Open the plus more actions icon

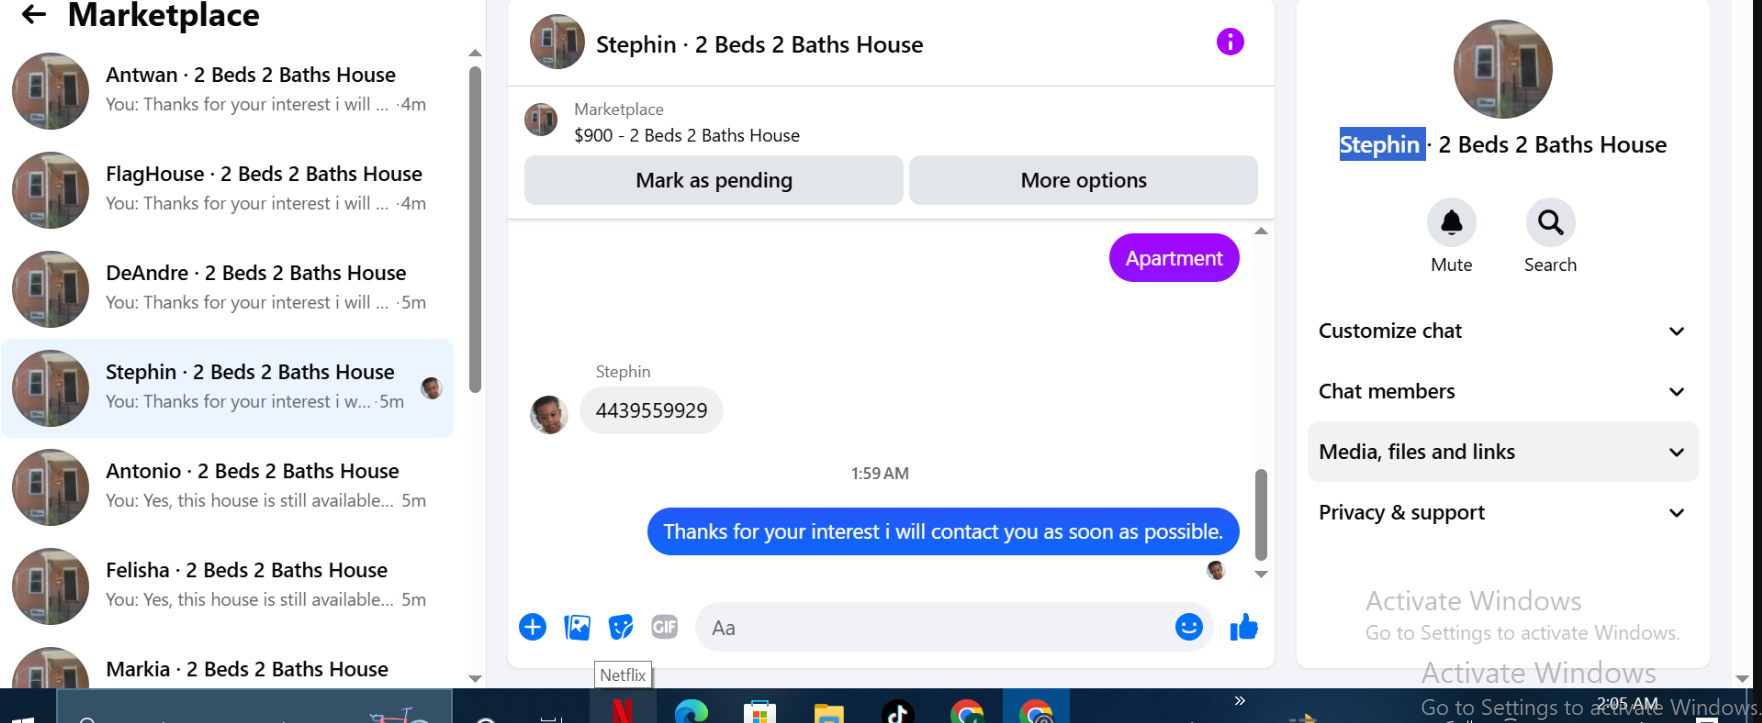[533, 627]
